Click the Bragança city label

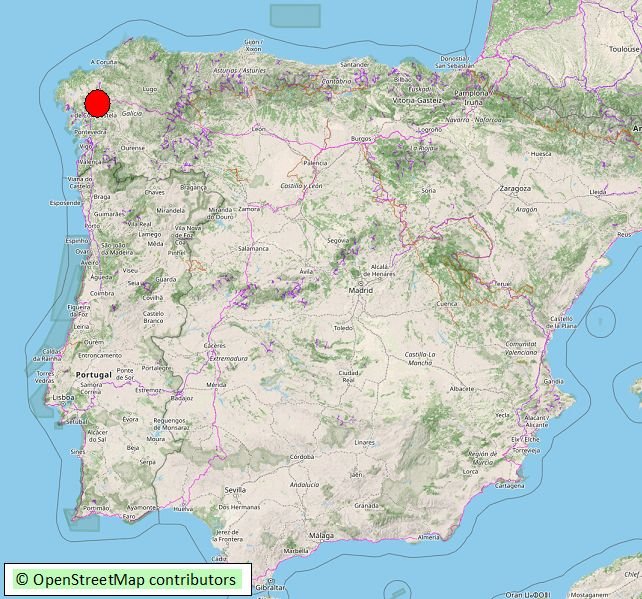(x=194, y=188)
